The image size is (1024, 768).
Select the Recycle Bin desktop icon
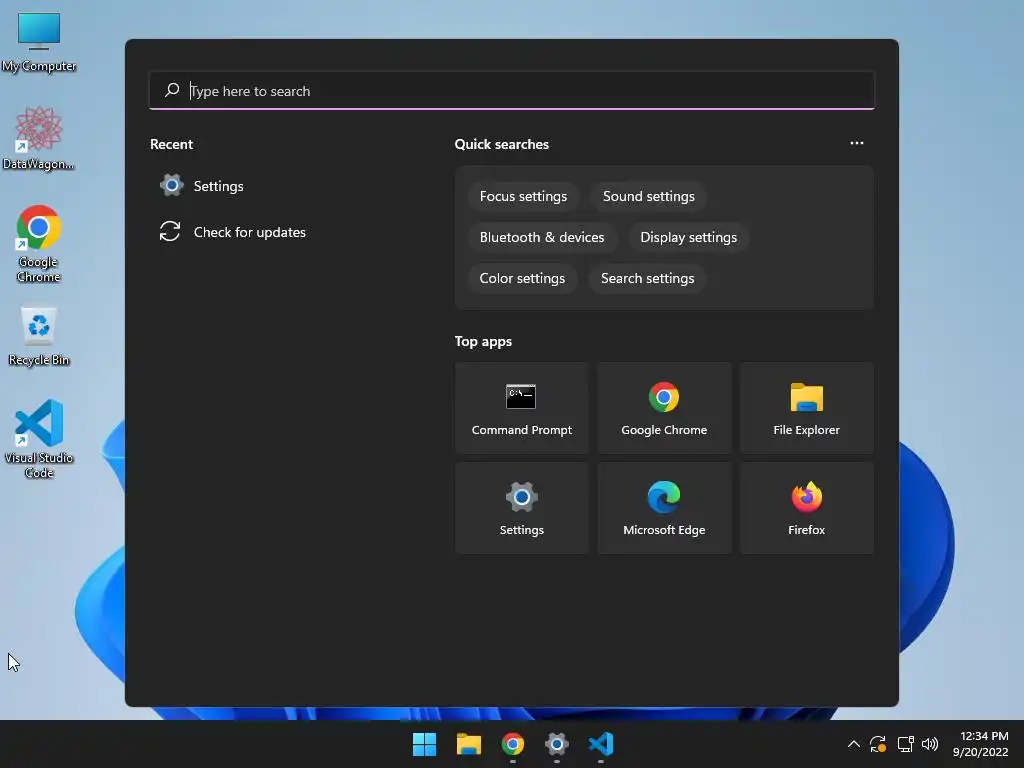pos(39,337)
